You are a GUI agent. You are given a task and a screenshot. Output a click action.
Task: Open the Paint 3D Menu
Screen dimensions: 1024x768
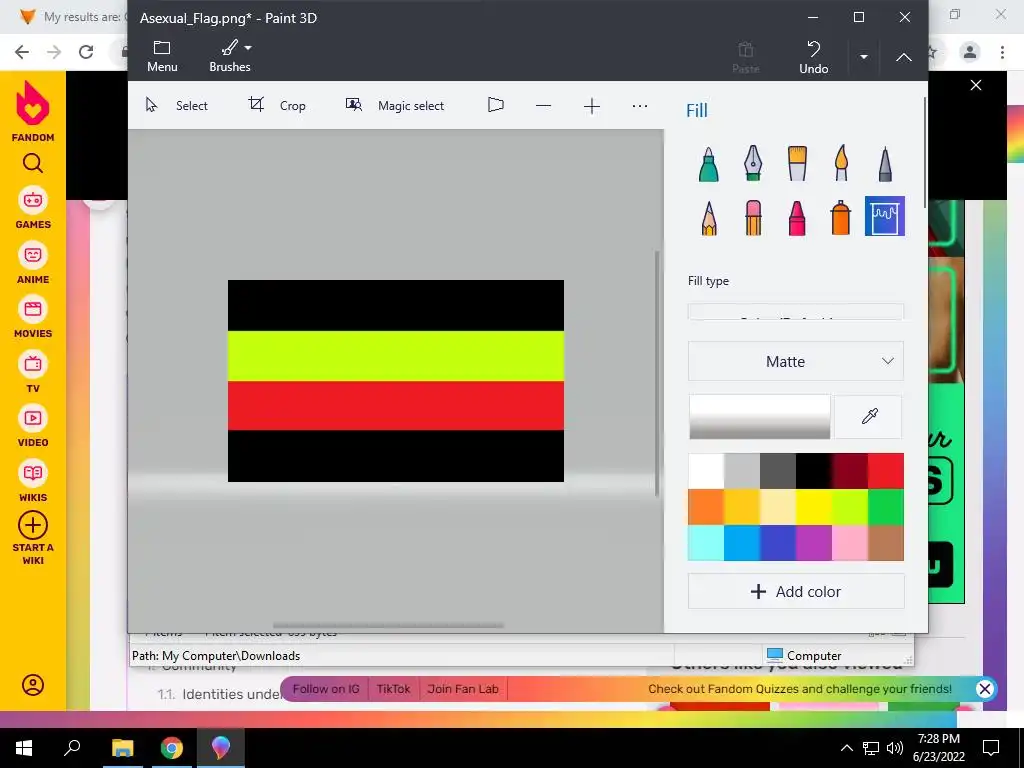pyautogui.click(x=162, y=56)
